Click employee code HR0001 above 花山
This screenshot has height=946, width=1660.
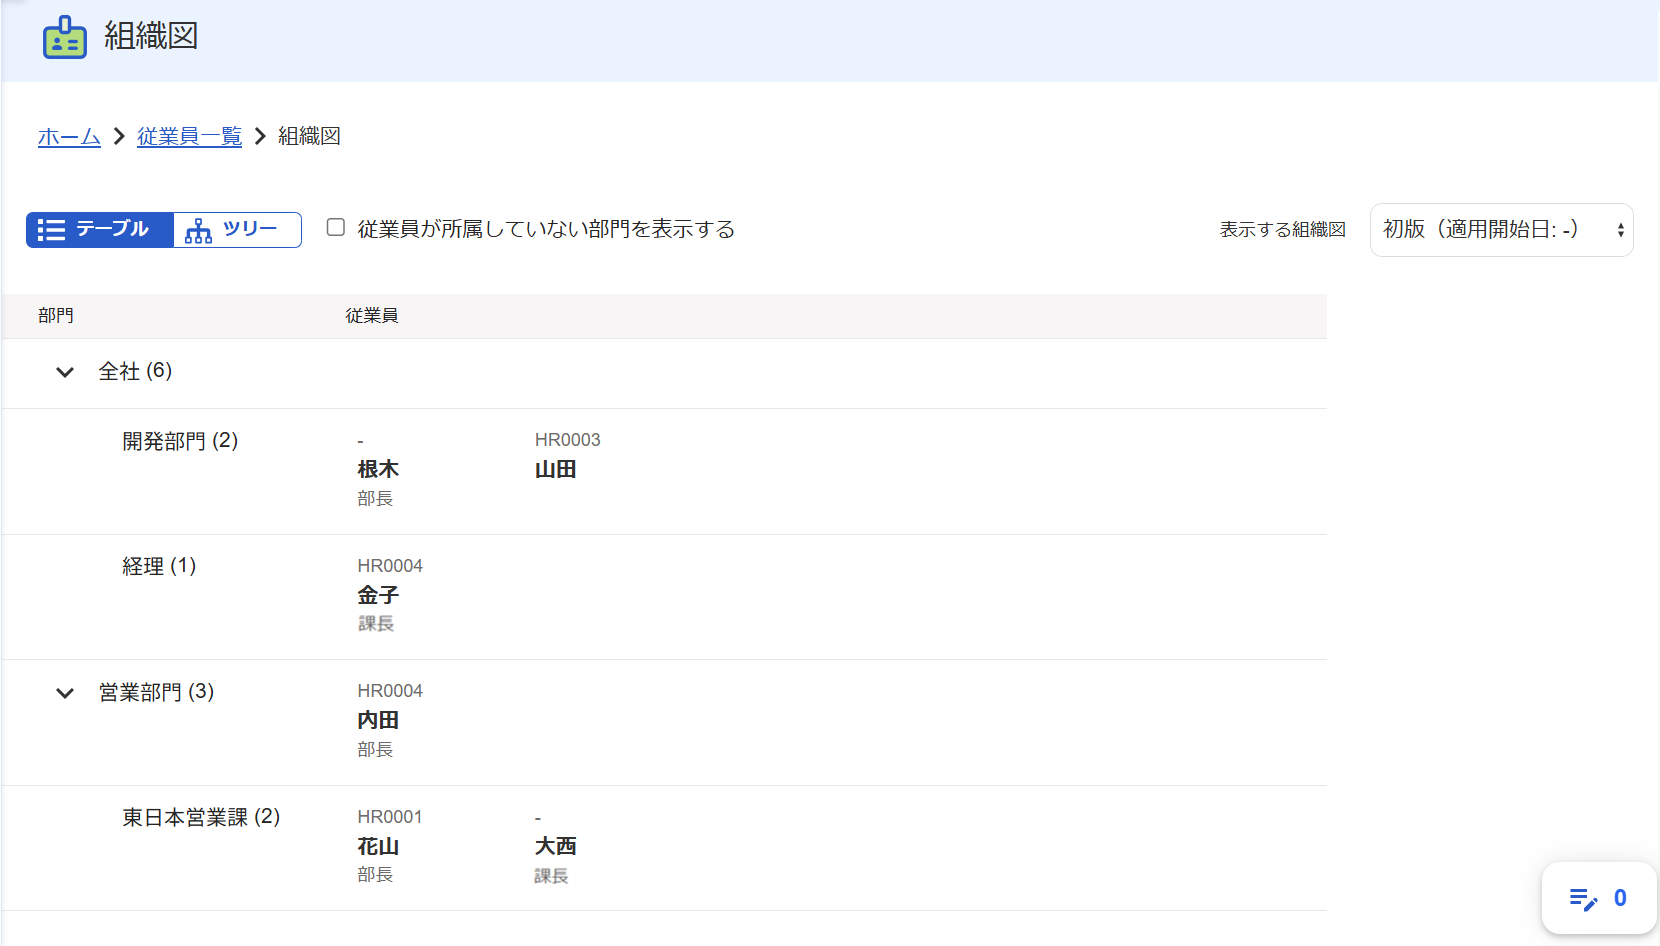390,817
